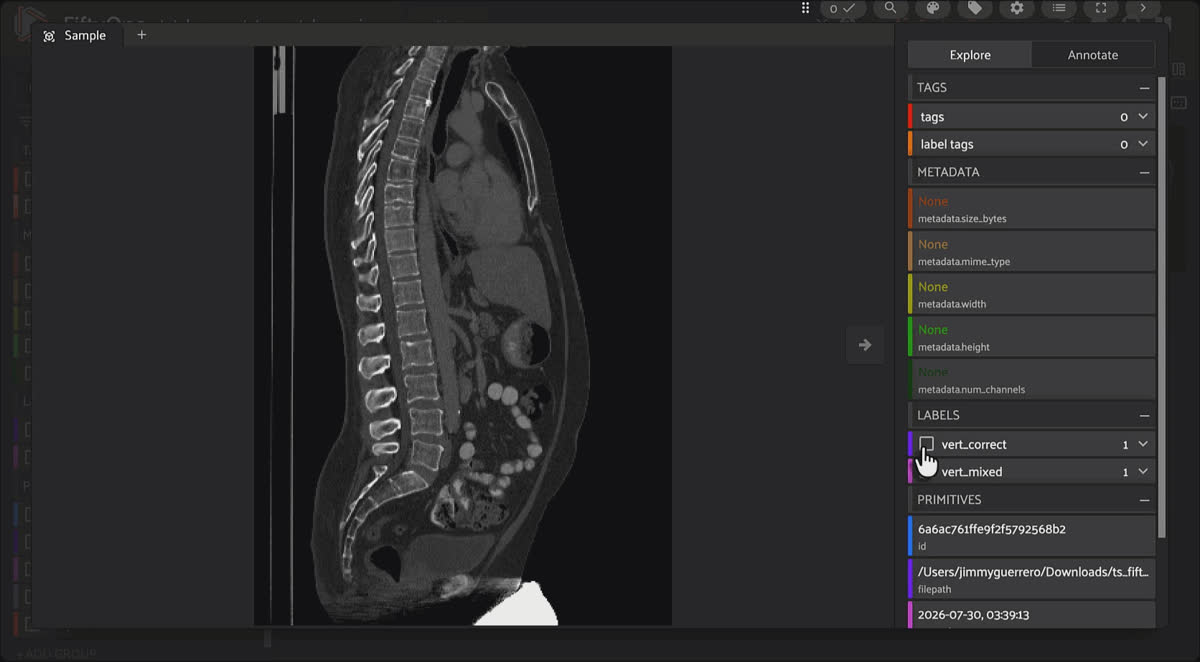Click the orange label tags color bar
1200x662 pixels.
pos(910,144)
